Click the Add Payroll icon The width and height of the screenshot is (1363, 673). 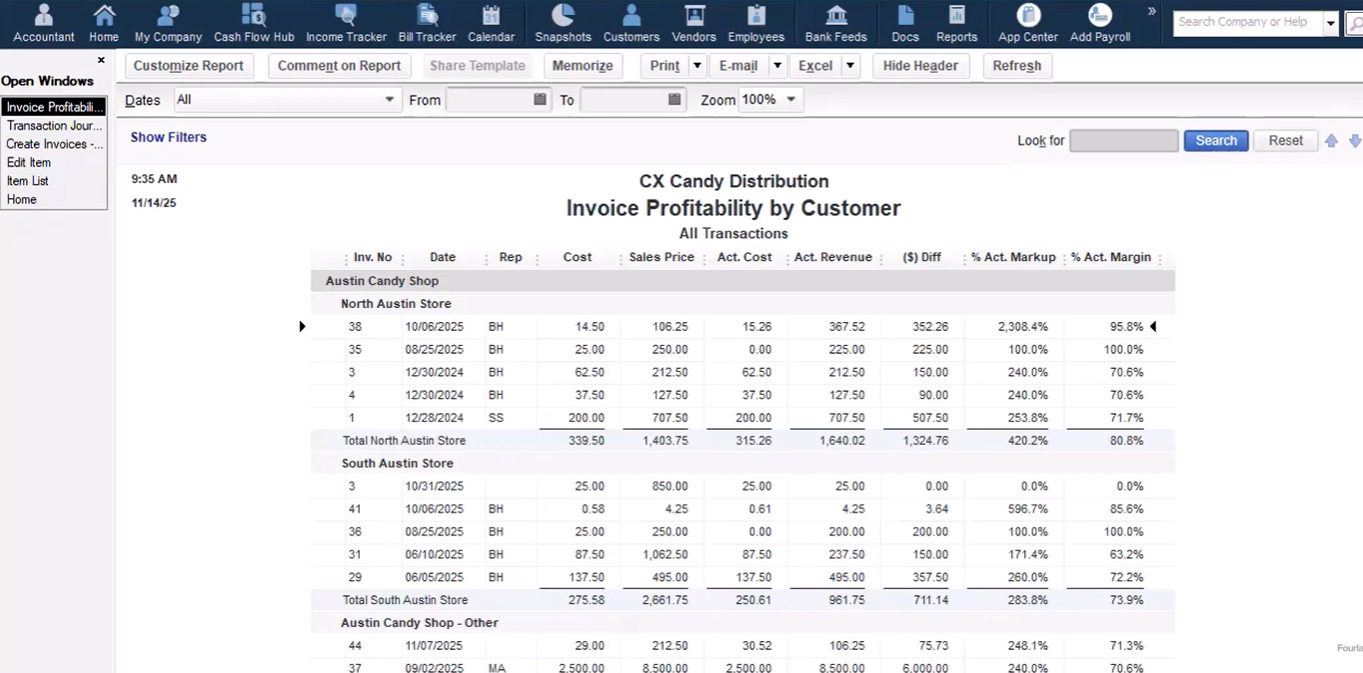[x=1100, y=23]
